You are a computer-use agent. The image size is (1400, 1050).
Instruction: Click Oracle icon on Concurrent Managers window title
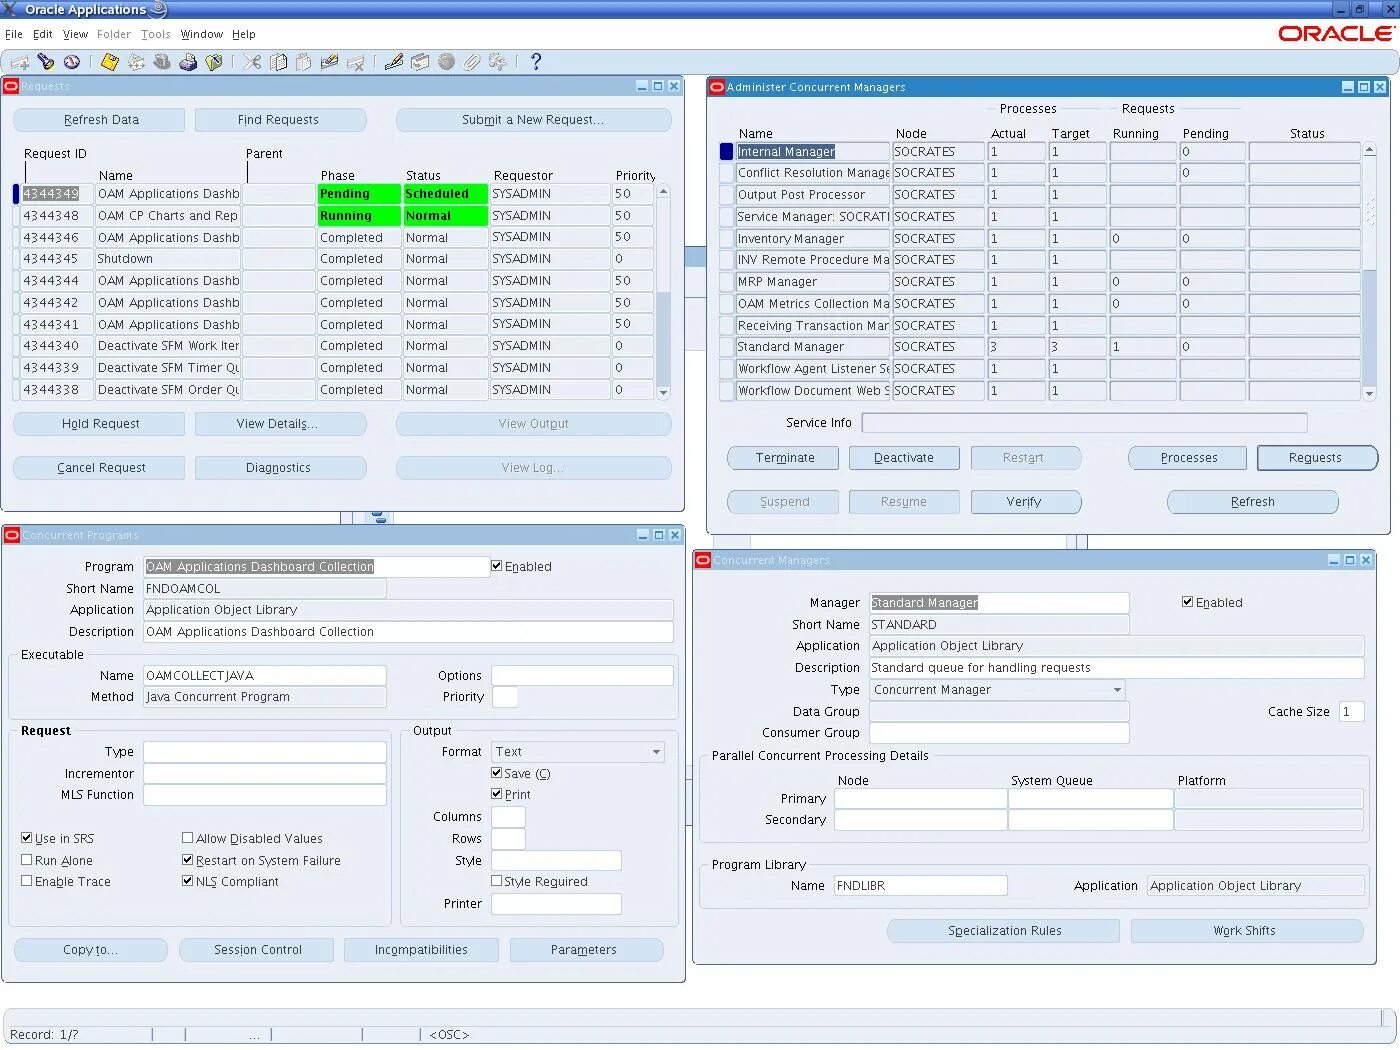point(703,560)
